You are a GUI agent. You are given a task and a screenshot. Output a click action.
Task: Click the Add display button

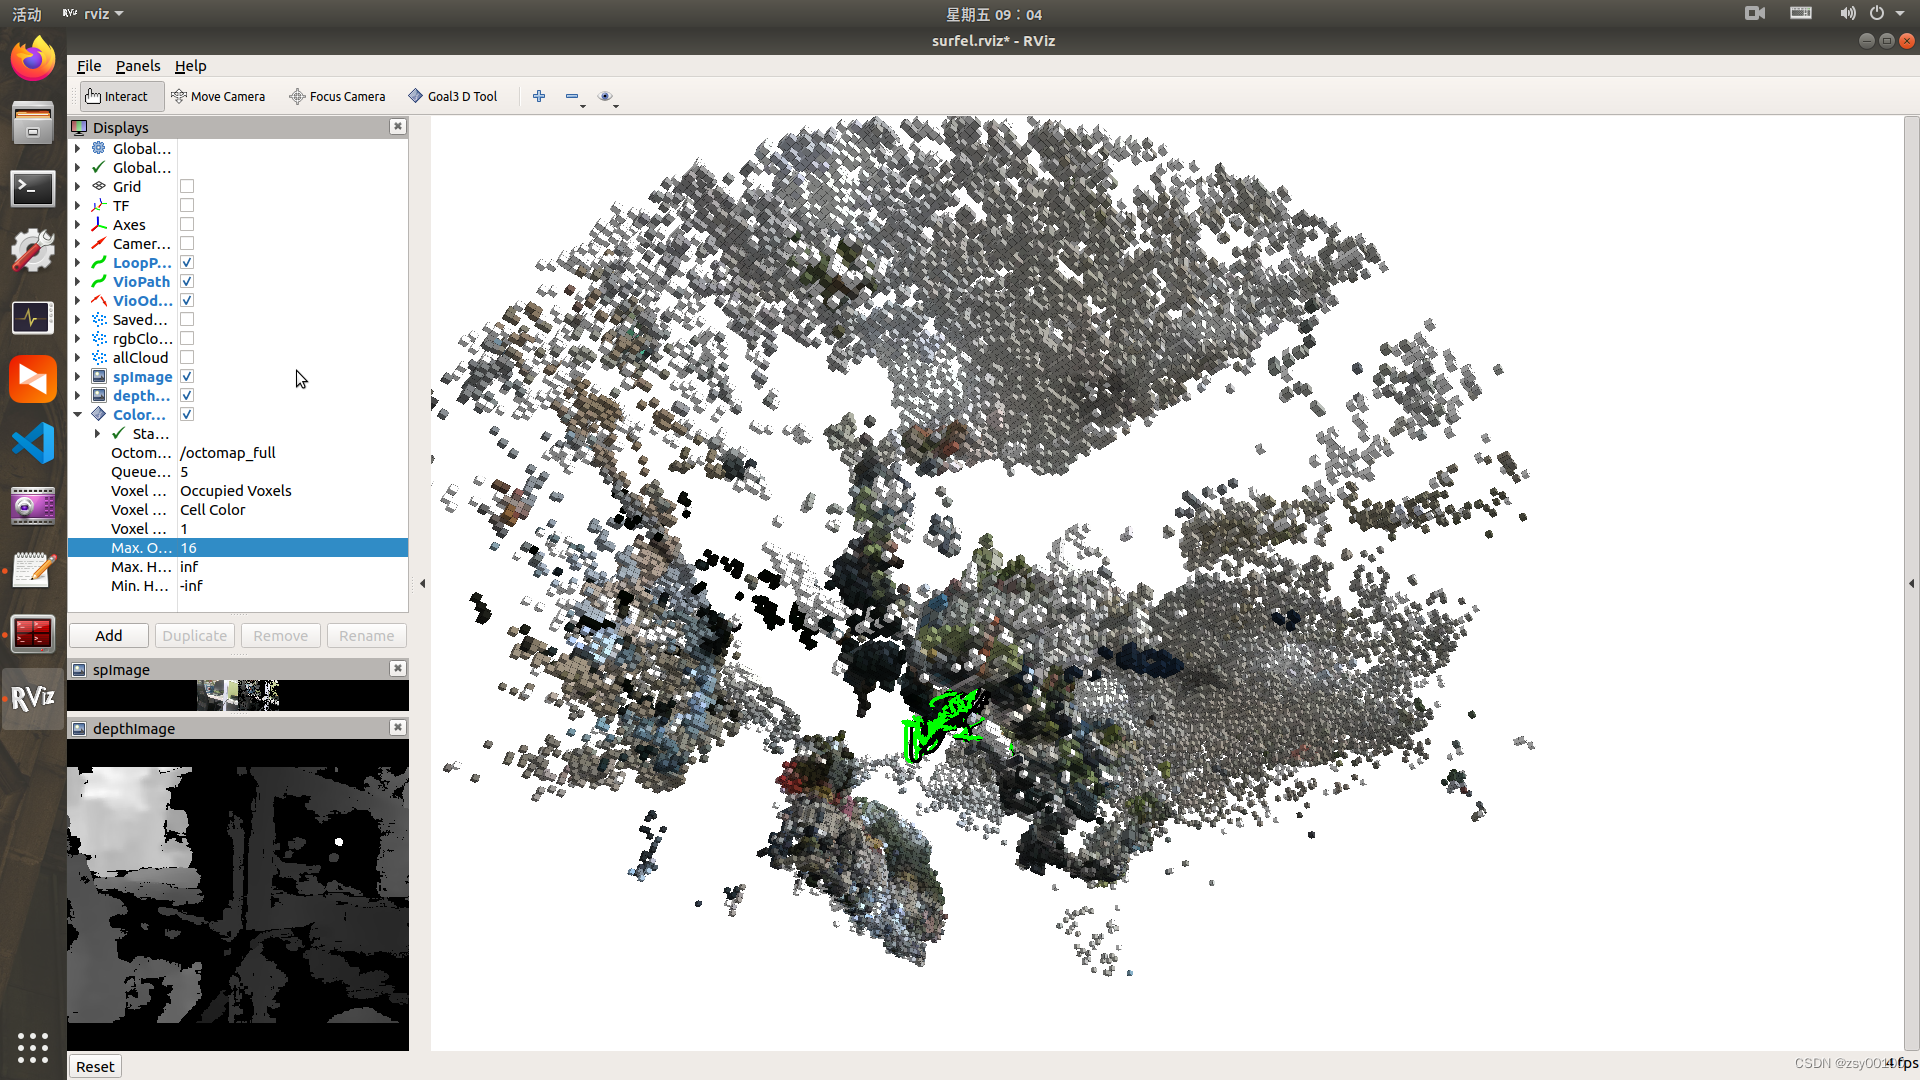pyautogui.click(x=109, y=636)
